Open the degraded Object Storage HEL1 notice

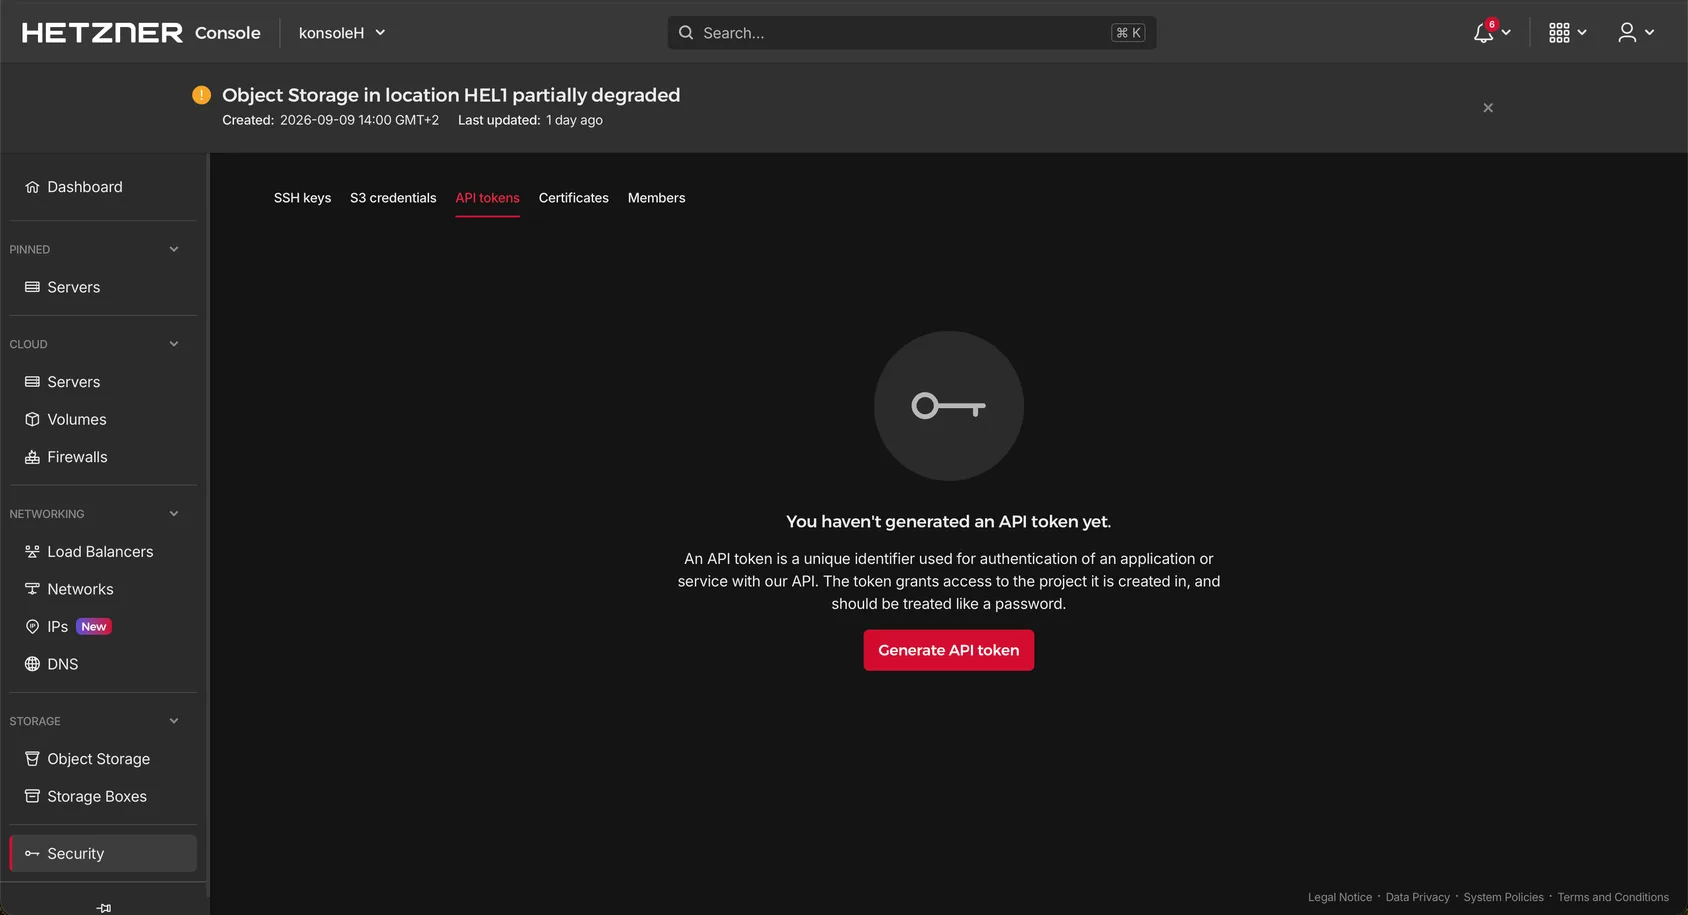click(x=451, y=95)
